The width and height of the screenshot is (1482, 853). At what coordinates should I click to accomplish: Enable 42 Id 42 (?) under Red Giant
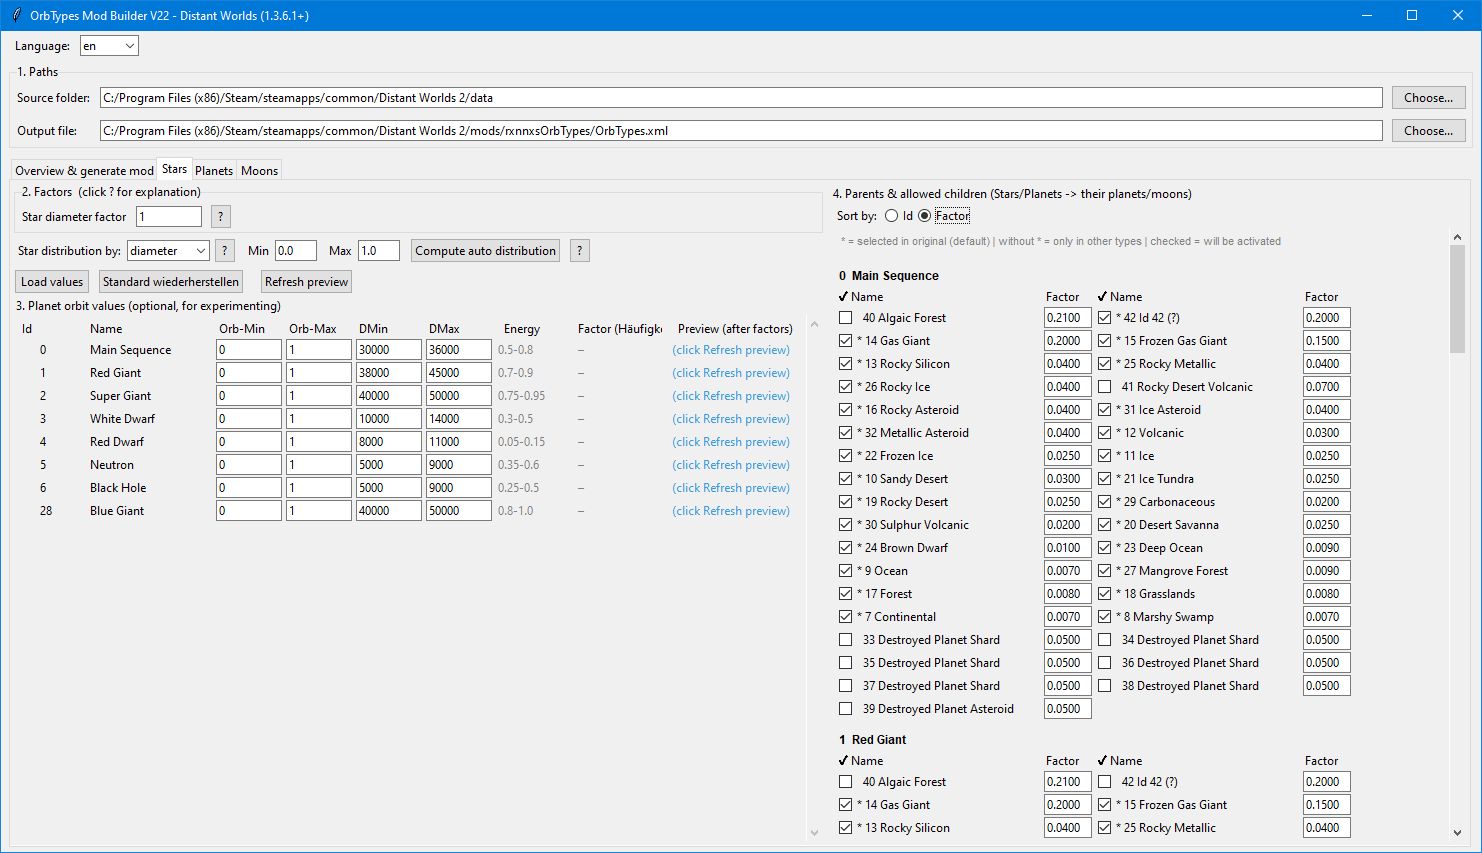pyautogui.click(x=1105, y=782)
